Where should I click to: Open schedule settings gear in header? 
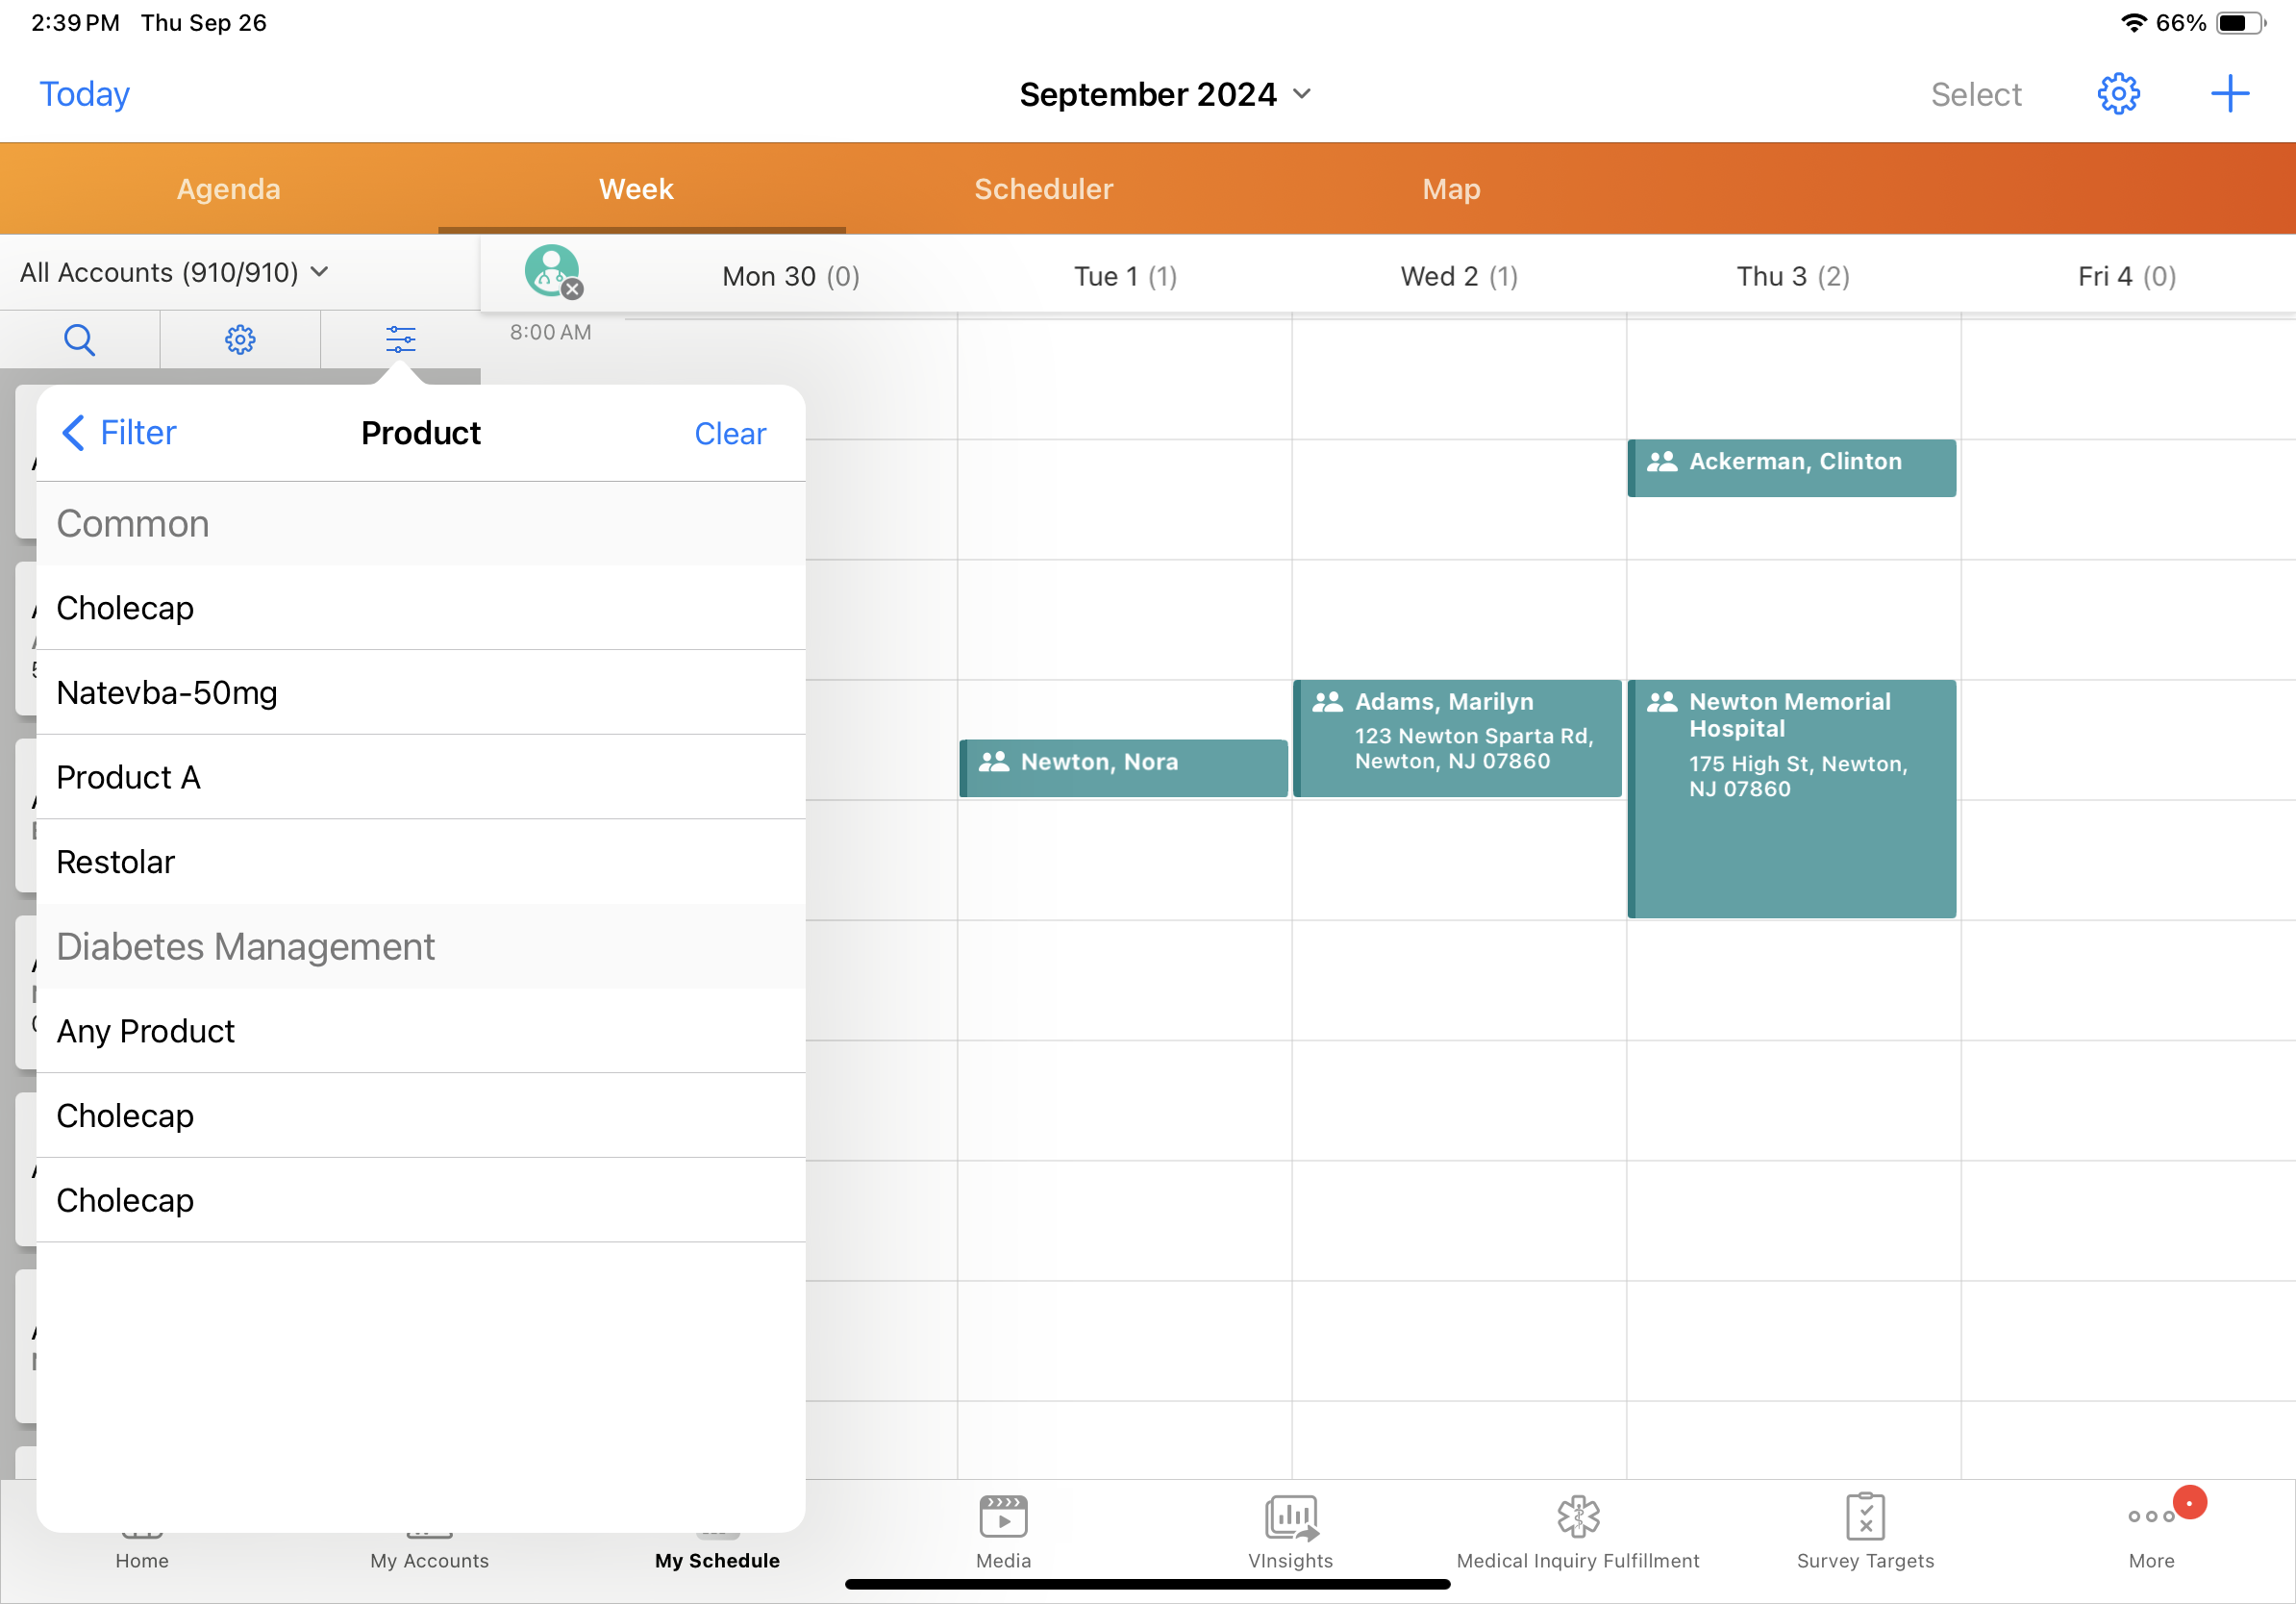[x=2118, y=94]
